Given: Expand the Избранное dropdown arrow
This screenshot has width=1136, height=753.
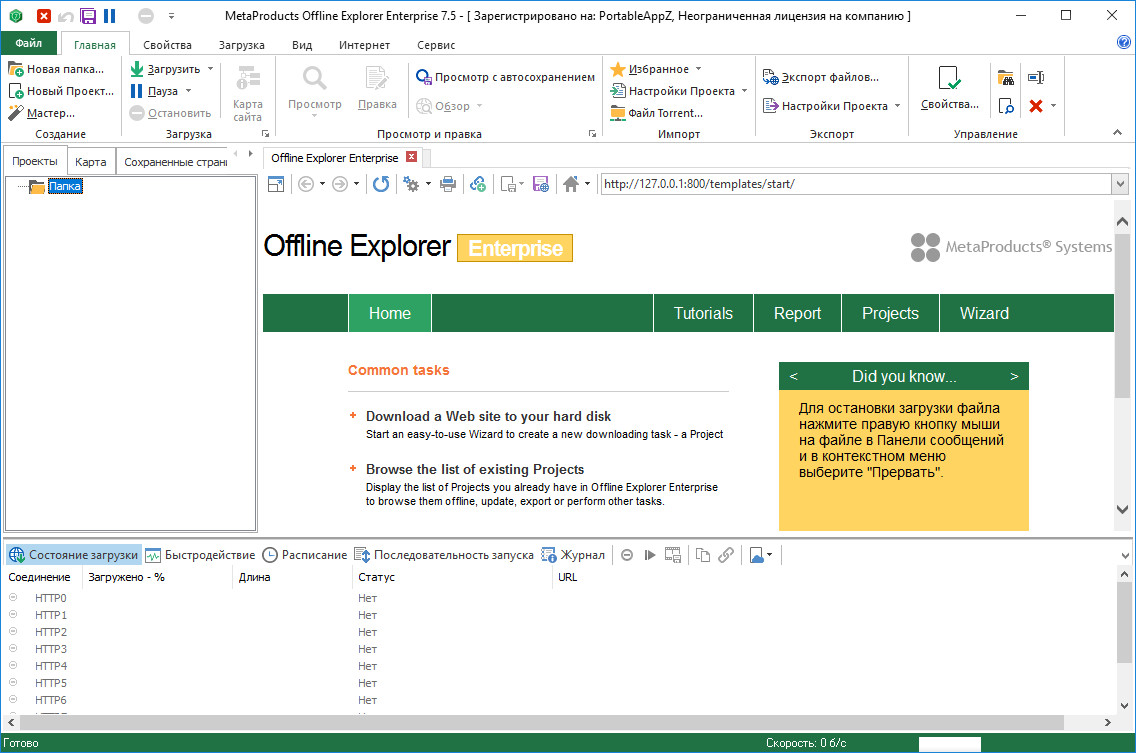Looking at the screenshot, I should tap(698, 69).
